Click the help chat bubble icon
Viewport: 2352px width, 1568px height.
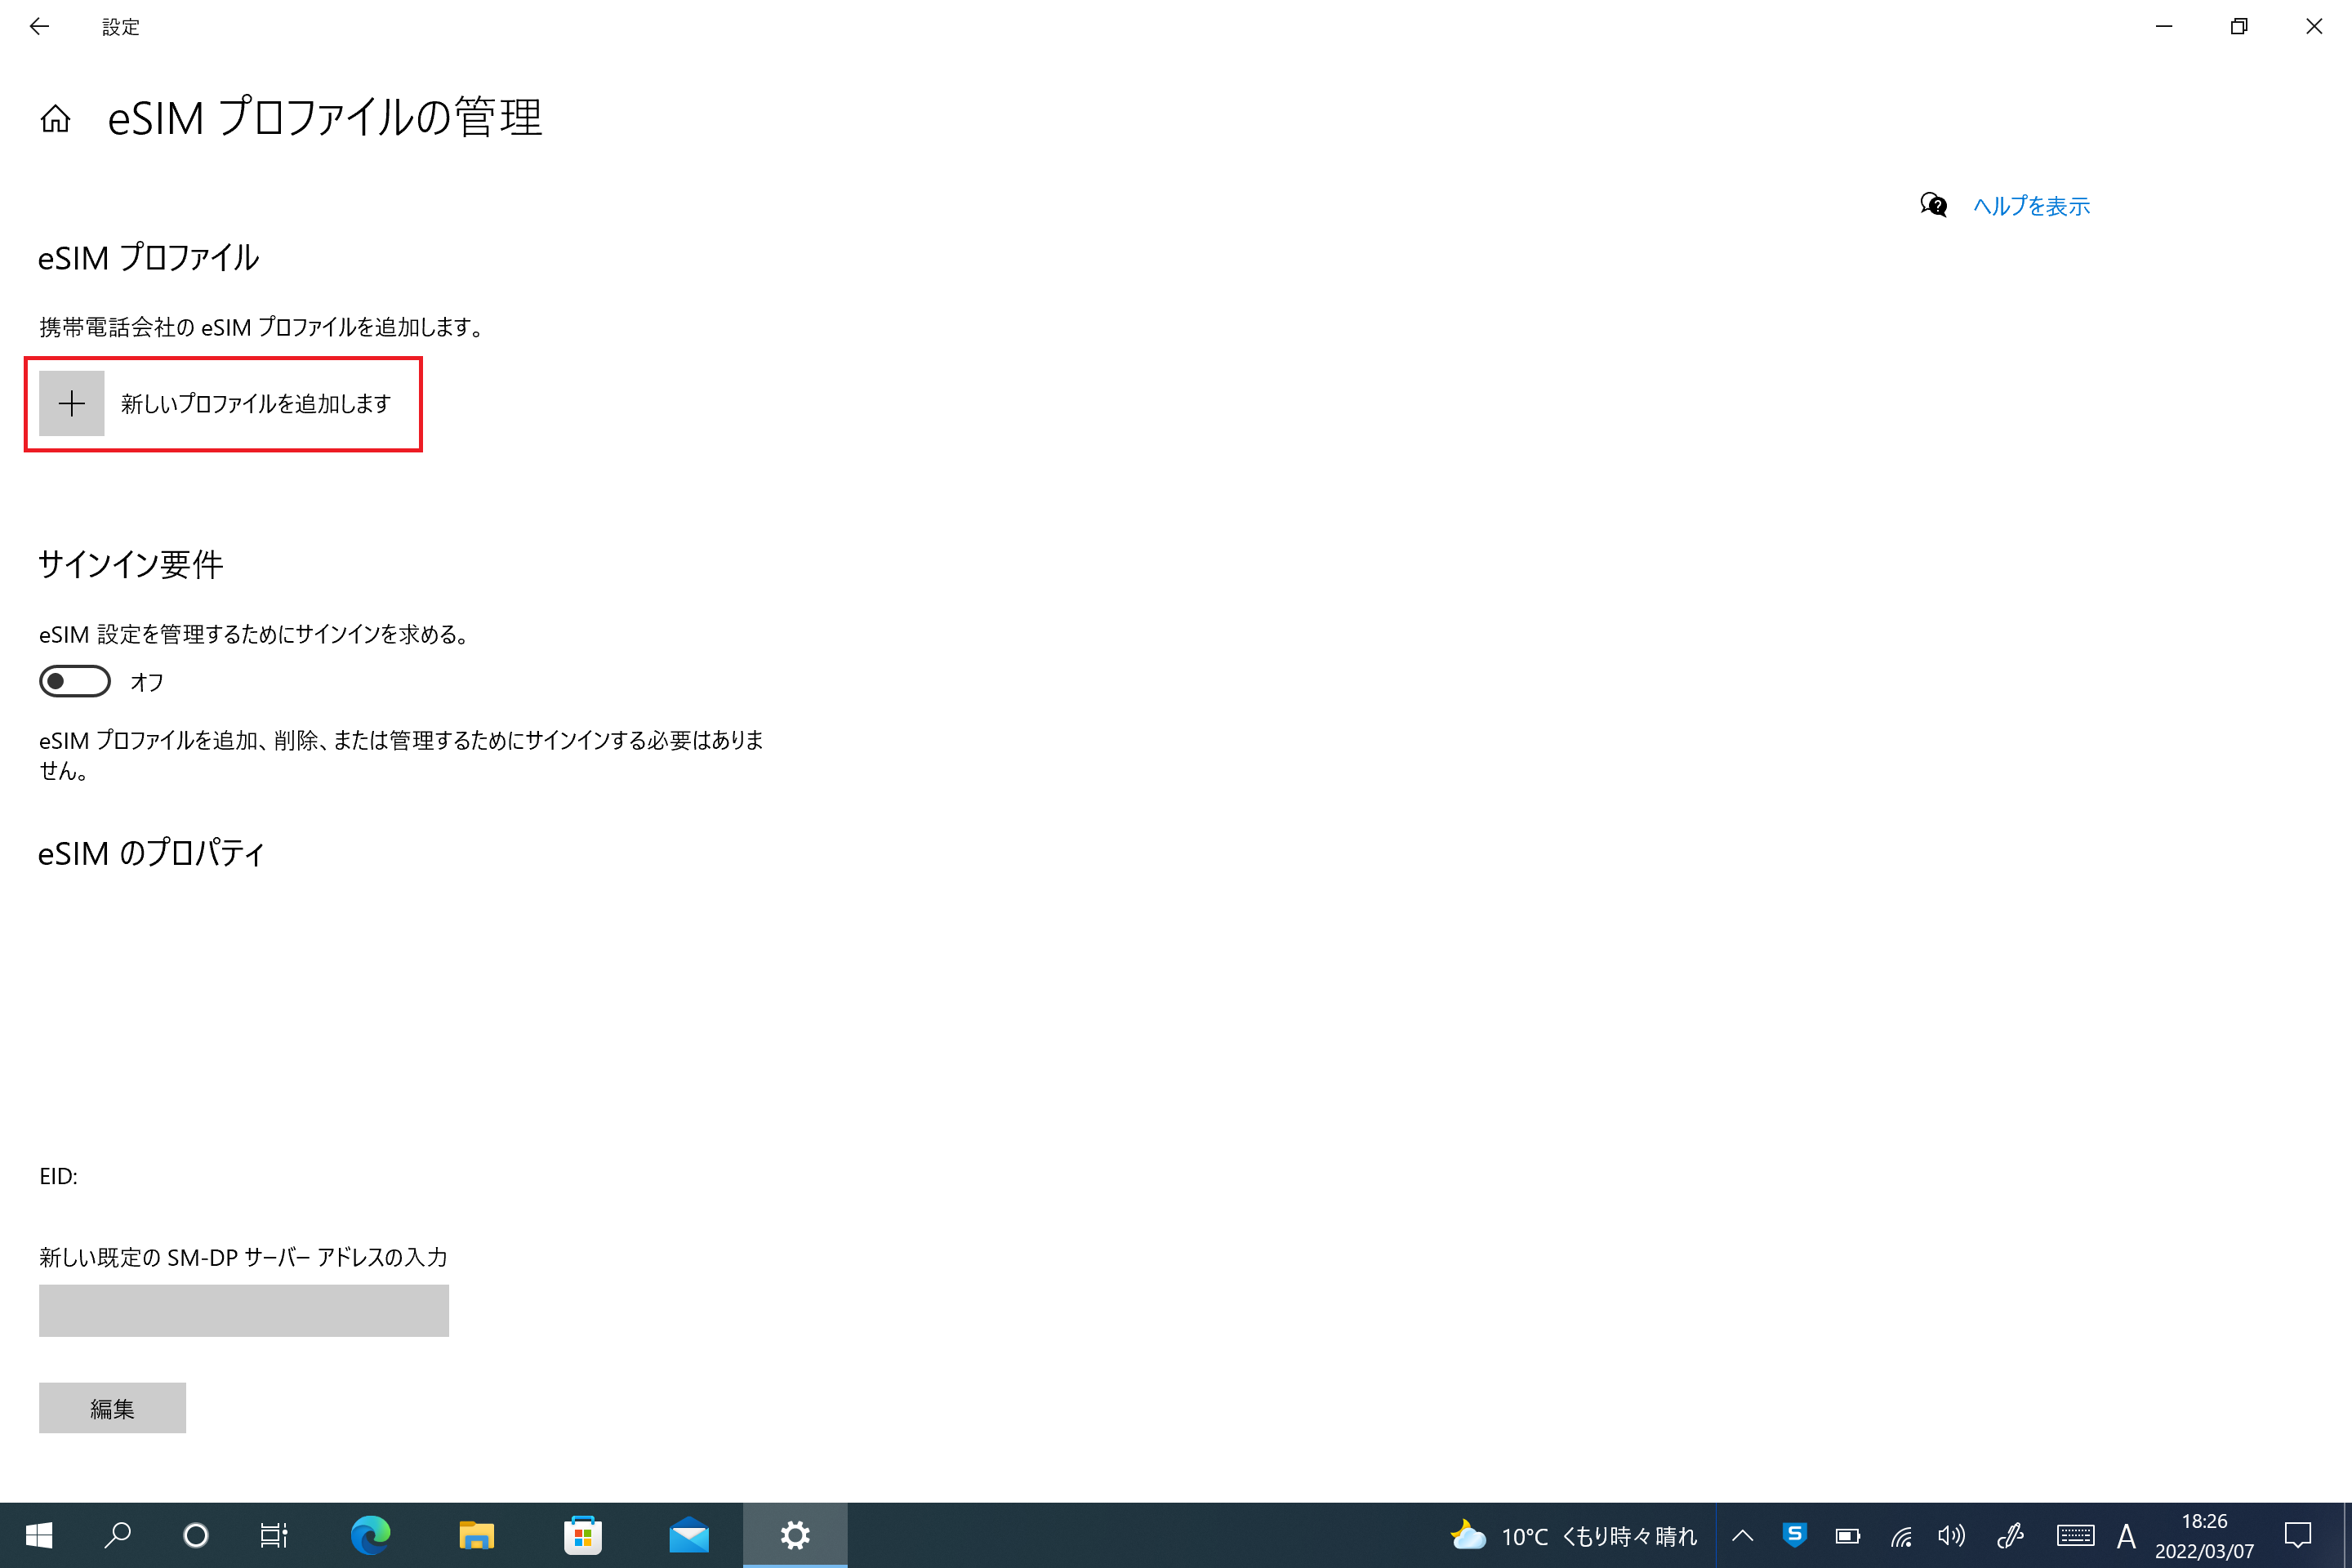pyautogui.click(x=1933, y=205)
